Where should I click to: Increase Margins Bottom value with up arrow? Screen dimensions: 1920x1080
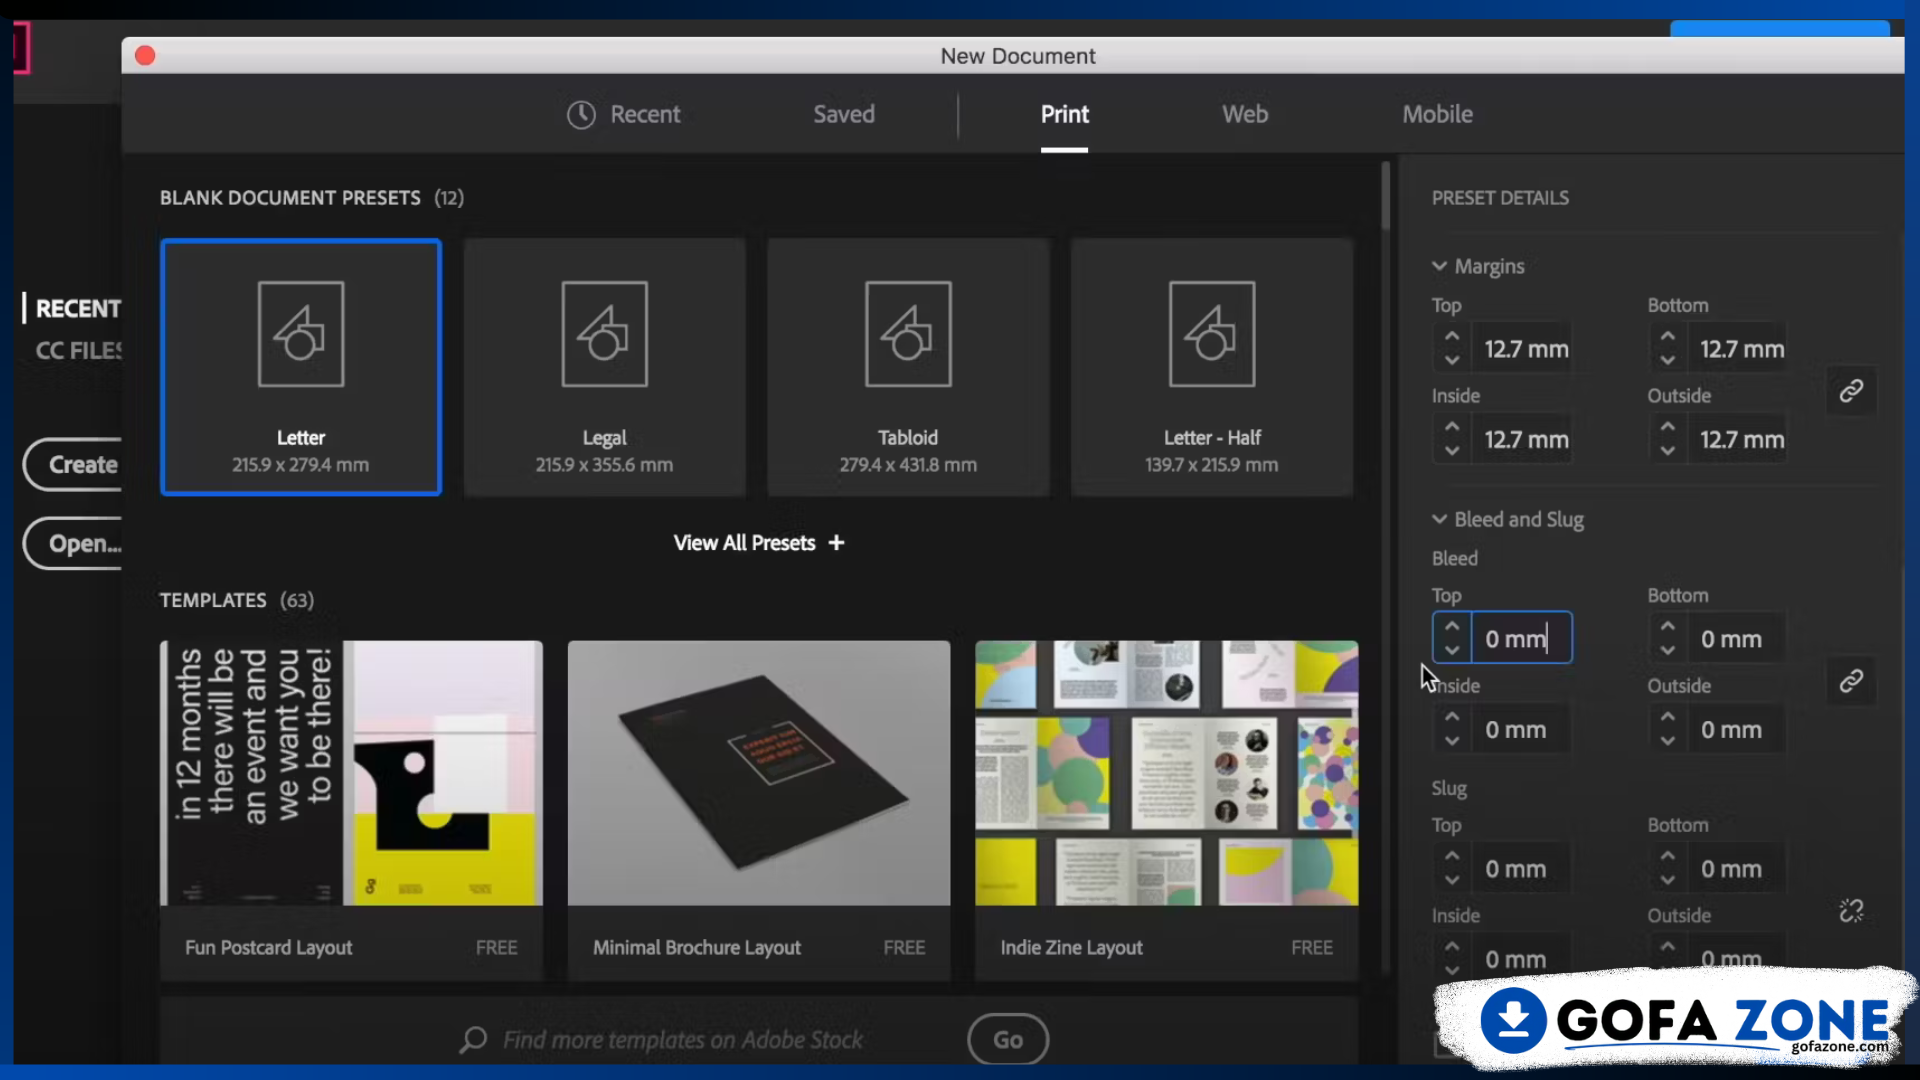(1668, 337)
